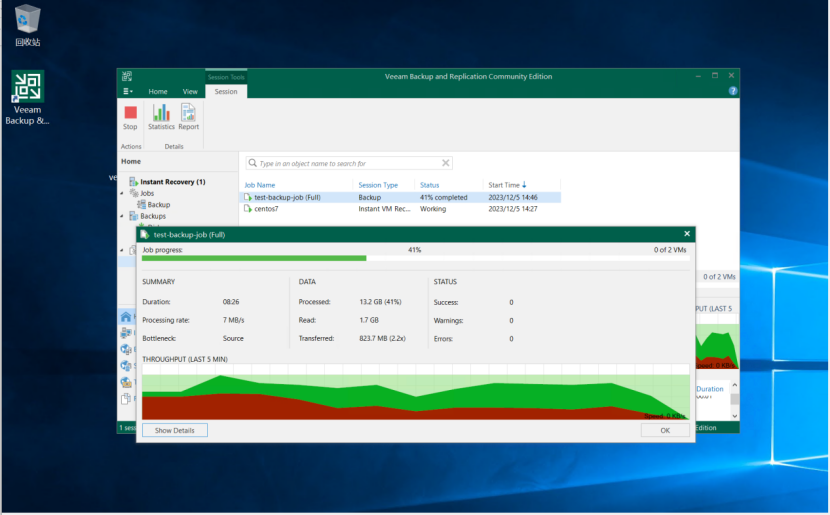
Task: Open the Storage Infrastructure sidebar icon
Action: [x=126, y=366]
